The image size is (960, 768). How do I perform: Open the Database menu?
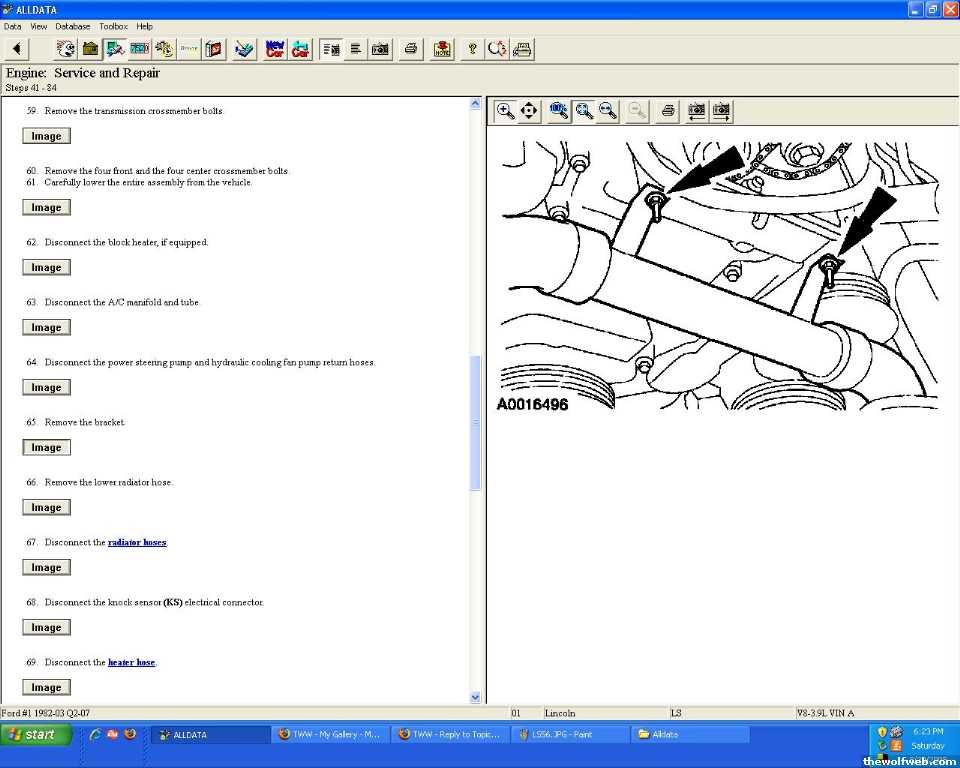coord(72,26)
